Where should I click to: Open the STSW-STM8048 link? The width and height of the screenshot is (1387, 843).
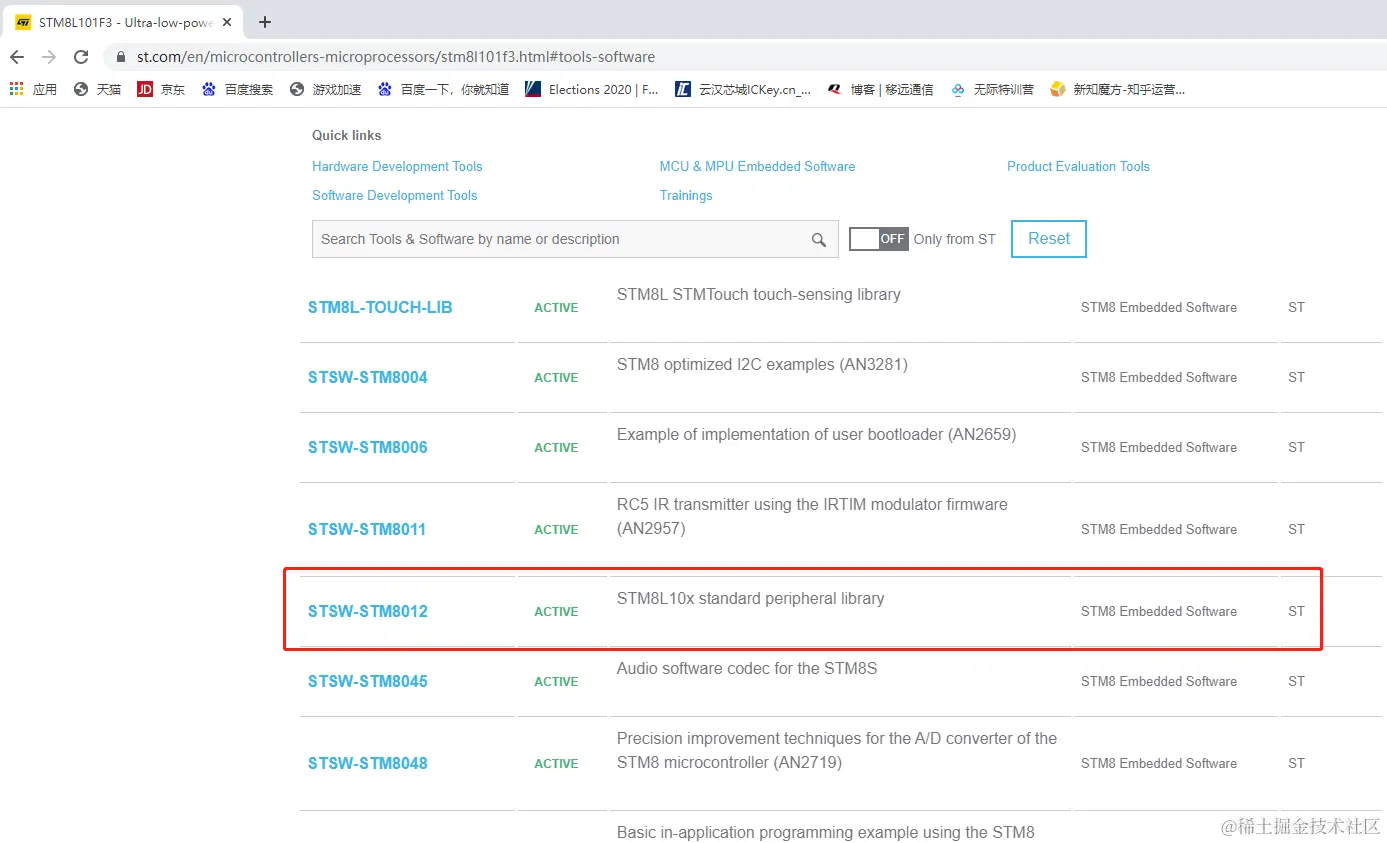click(368, 763)
